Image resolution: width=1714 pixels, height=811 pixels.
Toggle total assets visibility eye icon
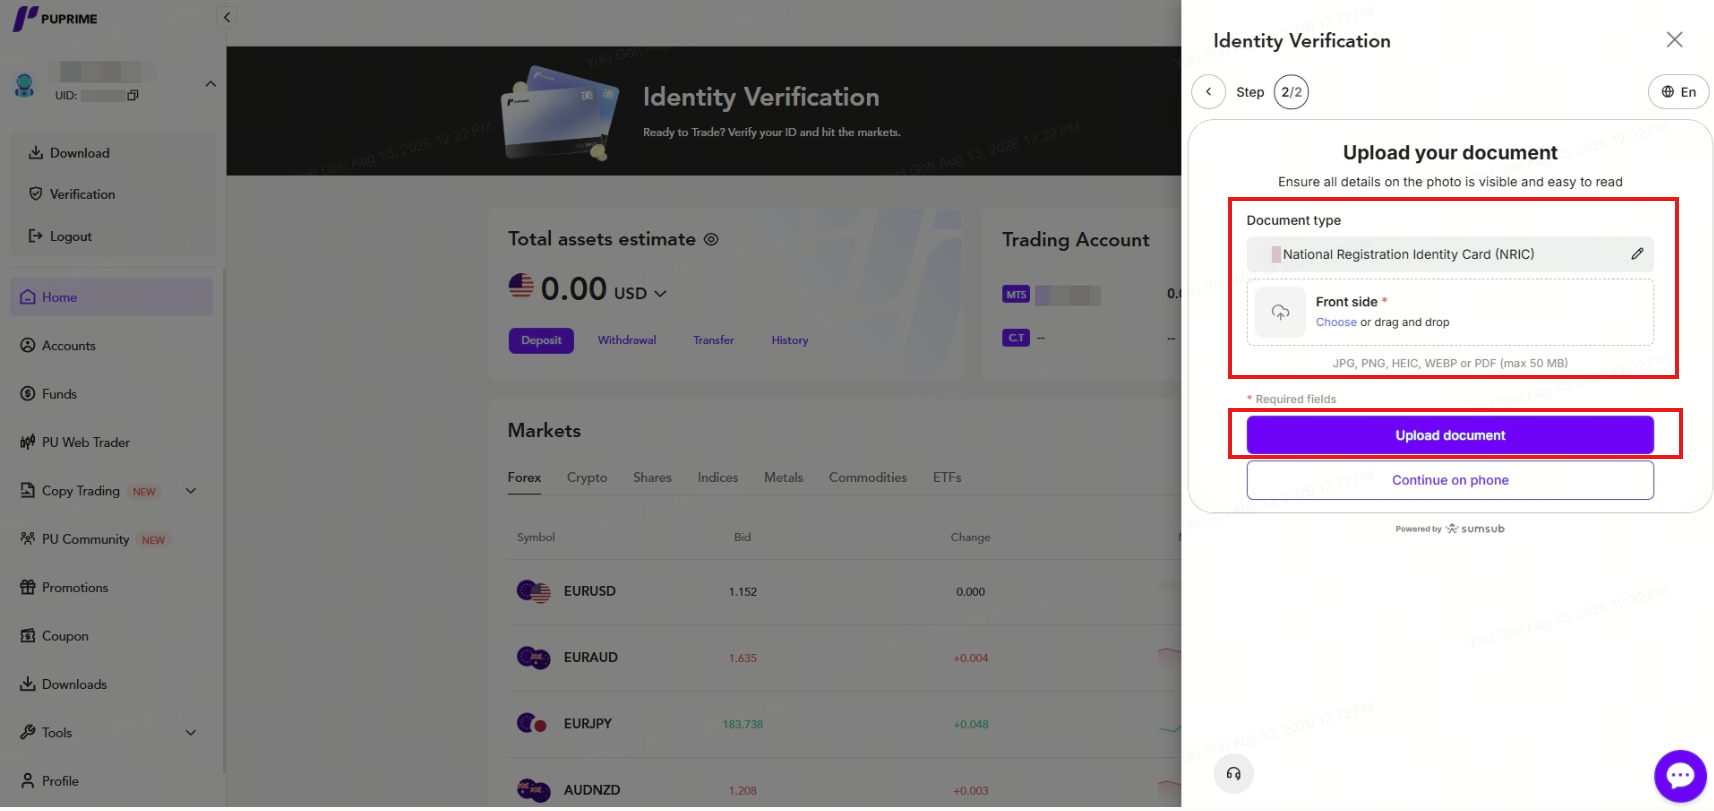pos(711,240)
